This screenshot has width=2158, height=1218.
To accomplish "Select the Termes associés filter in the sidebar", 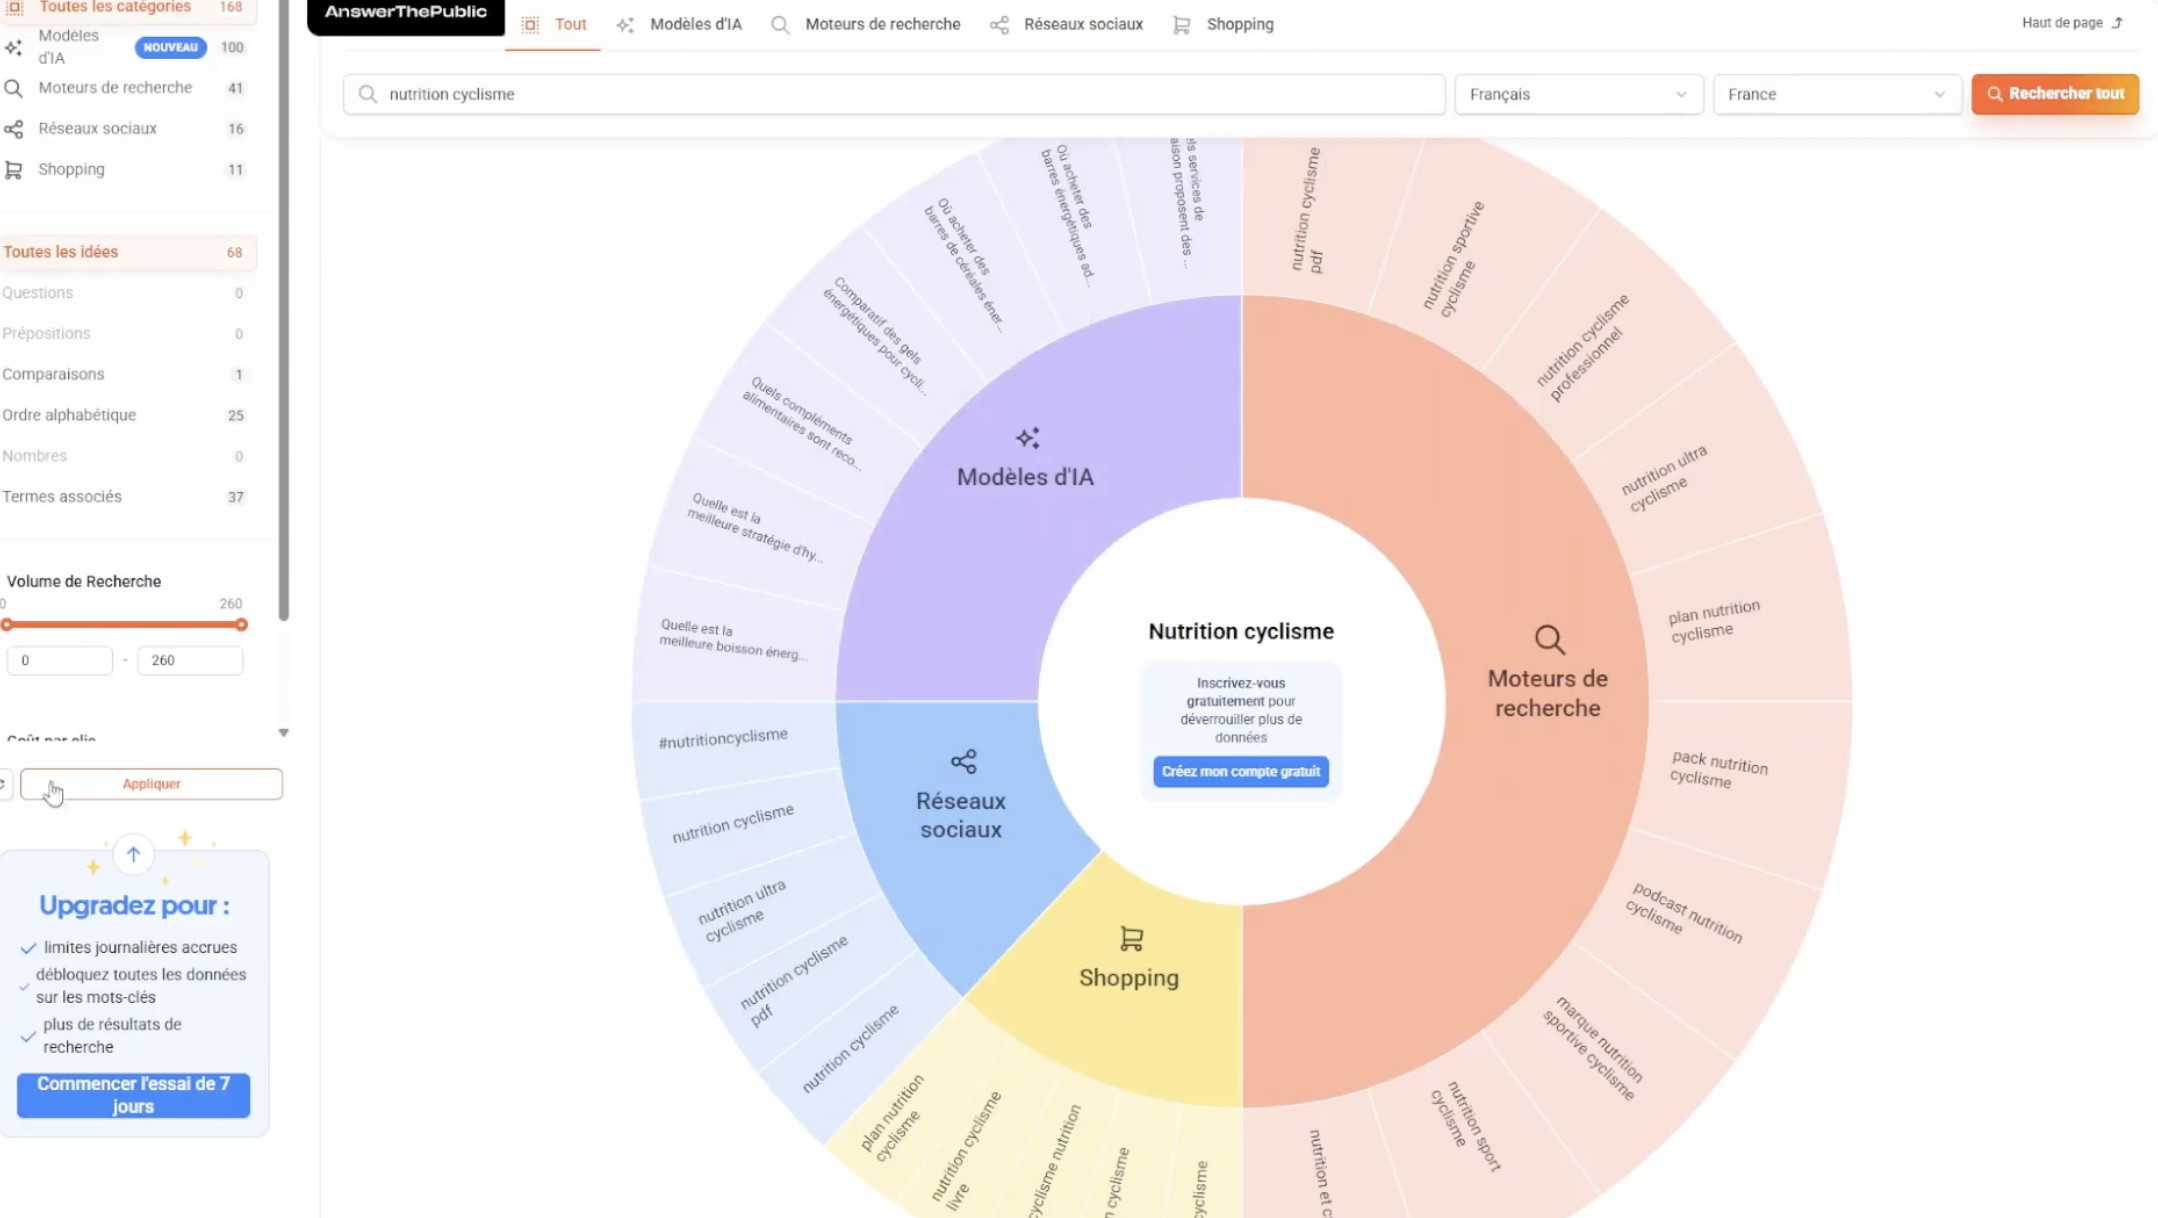I will (62, 497).
